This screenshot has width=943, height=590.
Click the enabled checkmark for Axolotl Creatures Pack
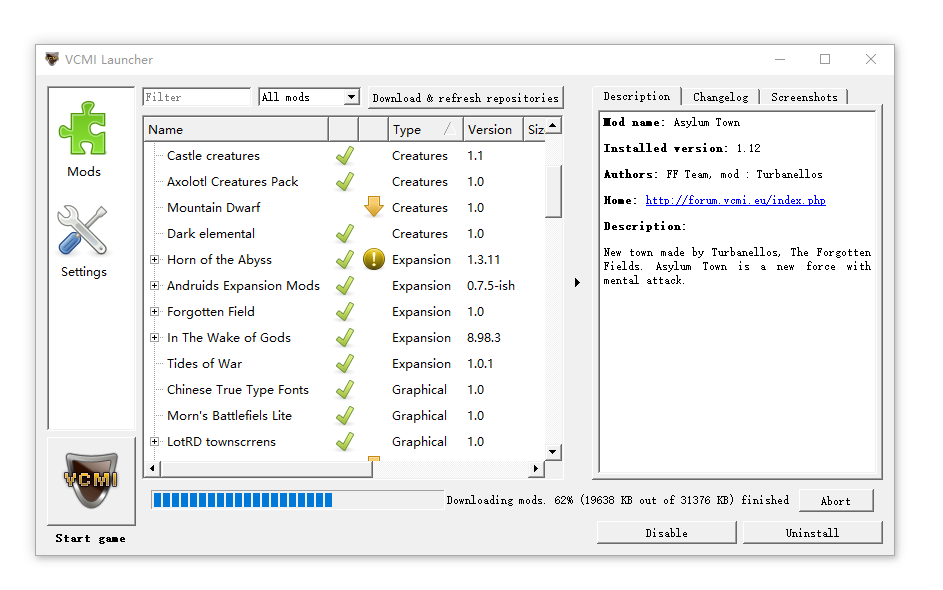(344, 182)
